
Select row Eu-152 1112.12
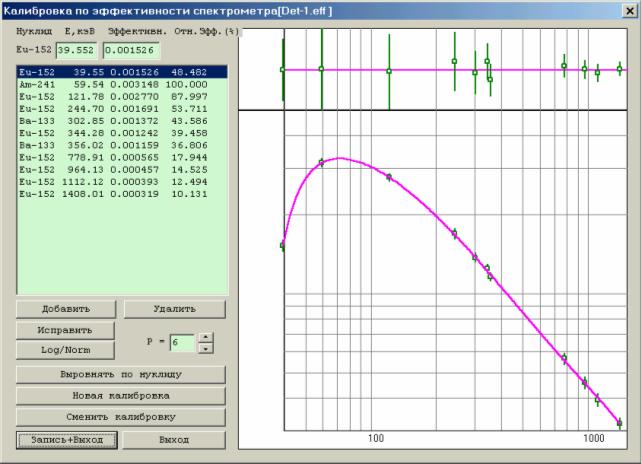122,182
